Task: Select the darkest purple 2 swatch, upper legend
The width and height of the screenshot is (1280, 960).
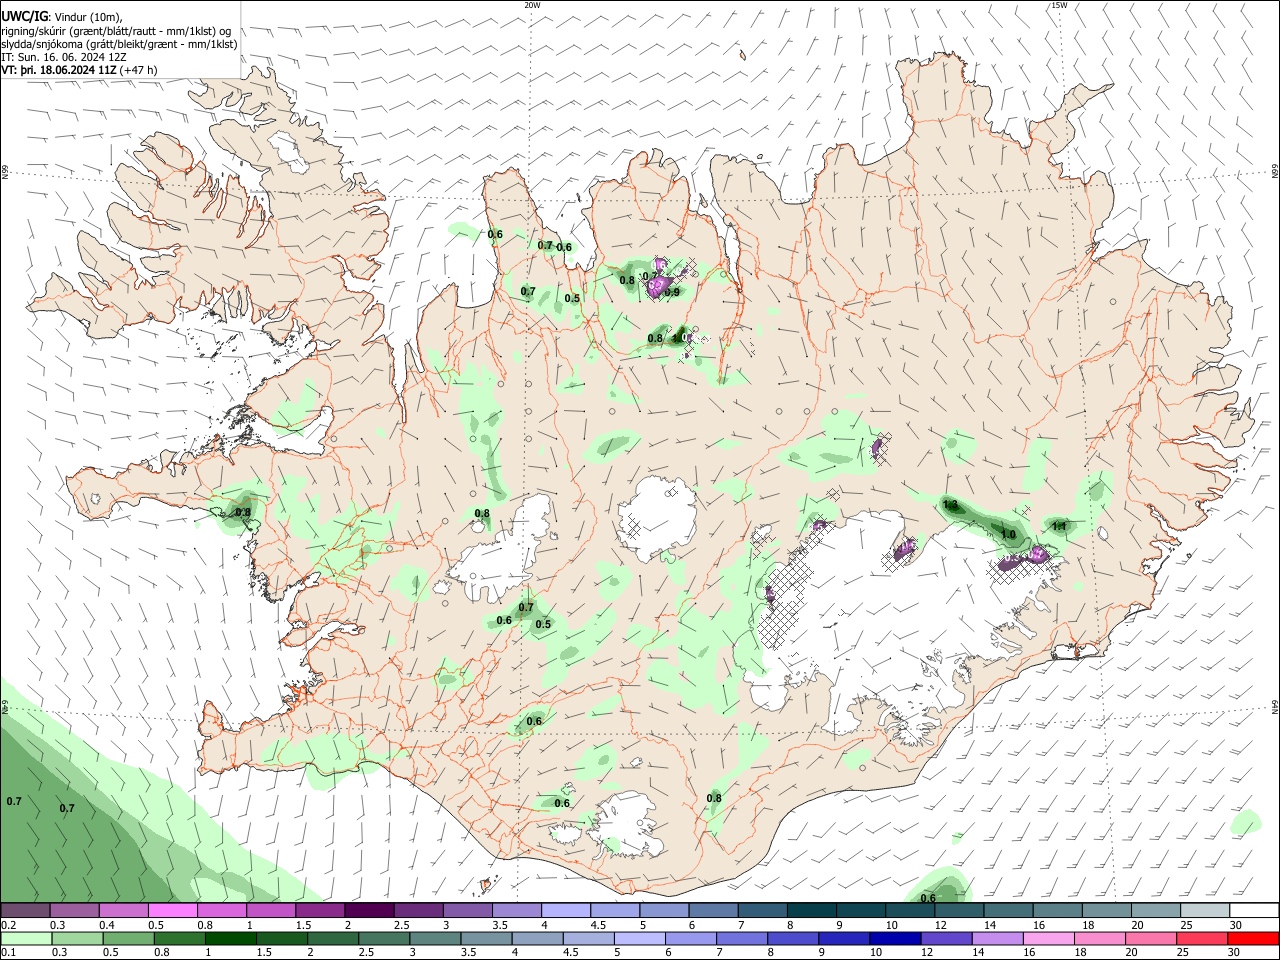Action: point(369,911)
